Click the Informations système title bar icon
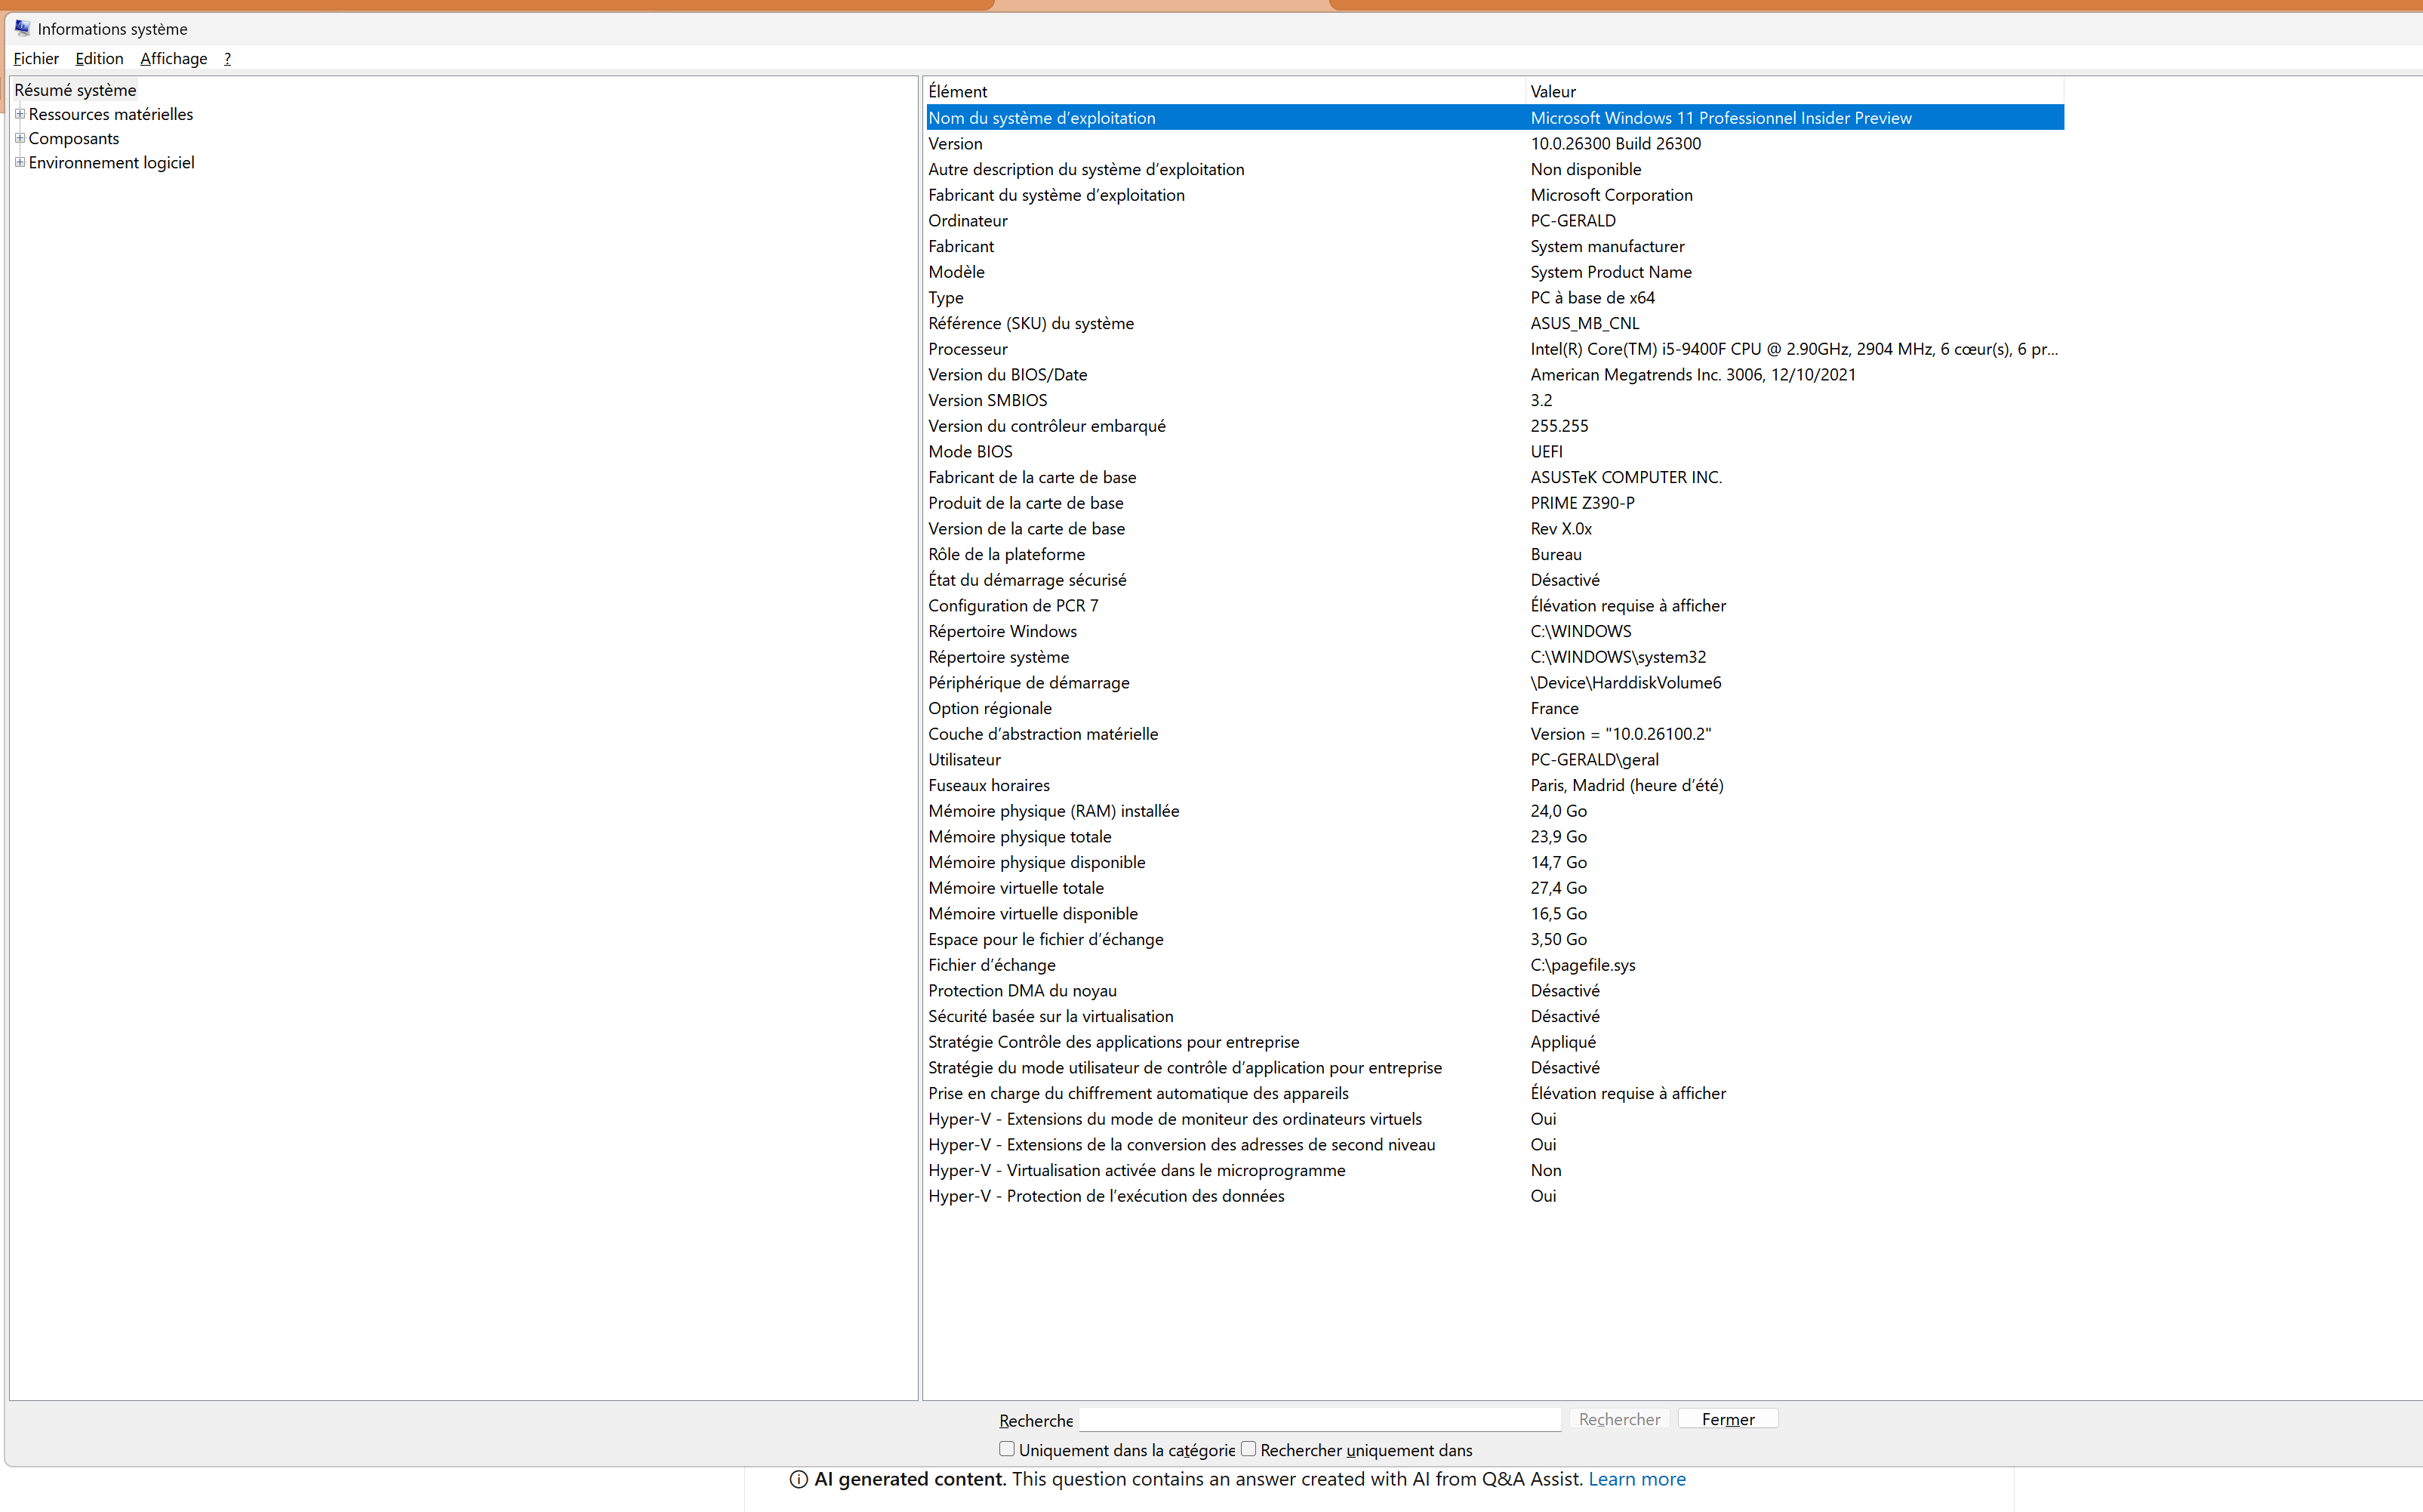Image resolution: width=2423 pixels, height=1512 pixels. [22, 28]
